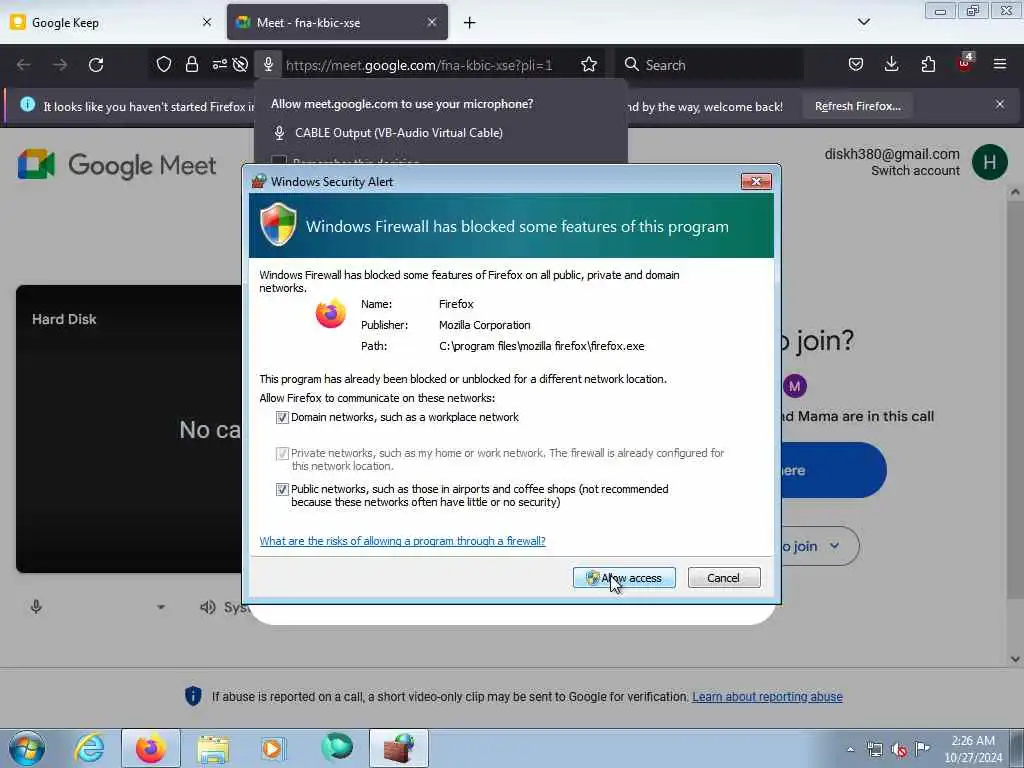Bookmark this page with the star icon

[589, 64]
